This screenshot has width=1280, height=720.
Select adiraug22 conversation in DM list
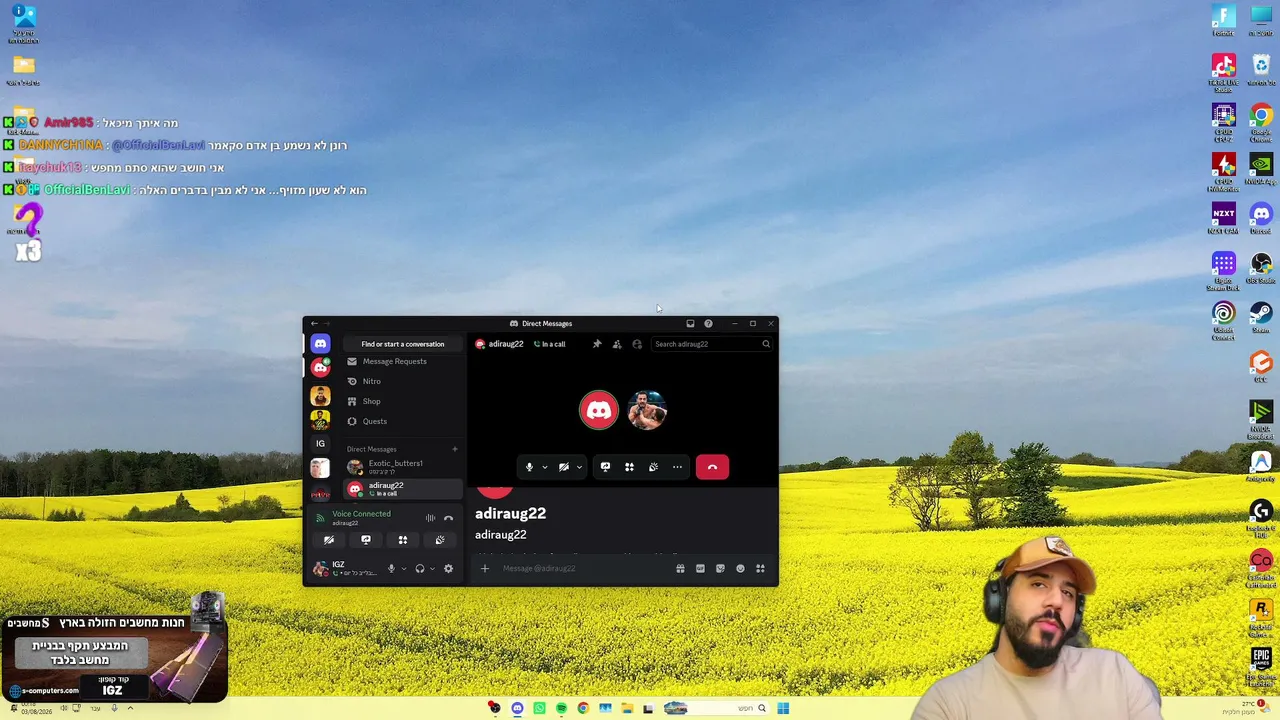click(x=403, y=489)
